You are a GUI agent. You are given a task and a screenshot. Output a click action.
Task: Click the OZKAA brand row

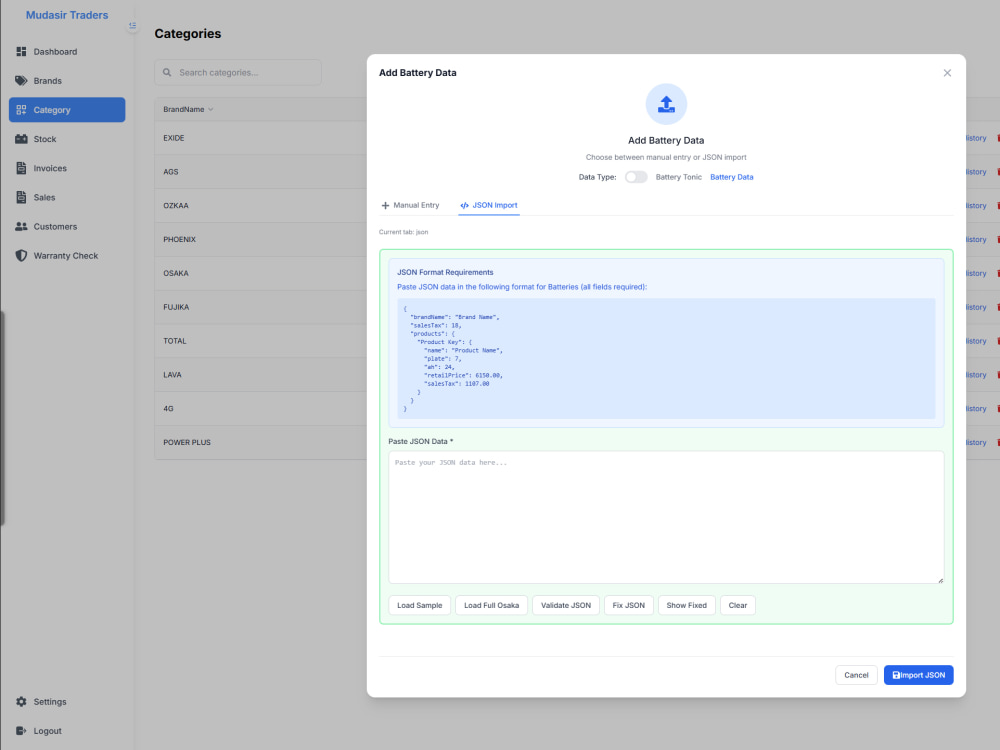pyautogui.click(x=260, y=206)
